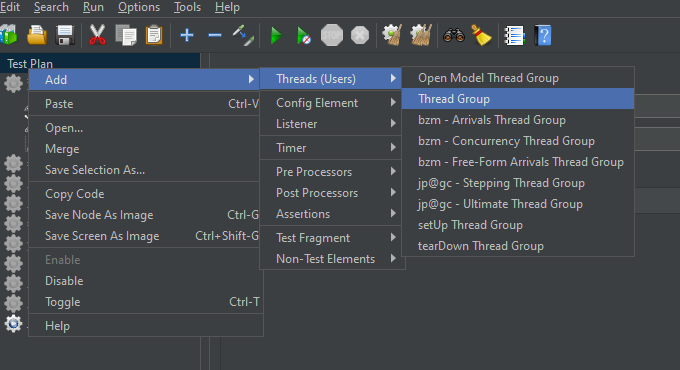680x370 pixels.
Task: Choose Save Screen As Image
Action: coord(144,236)
